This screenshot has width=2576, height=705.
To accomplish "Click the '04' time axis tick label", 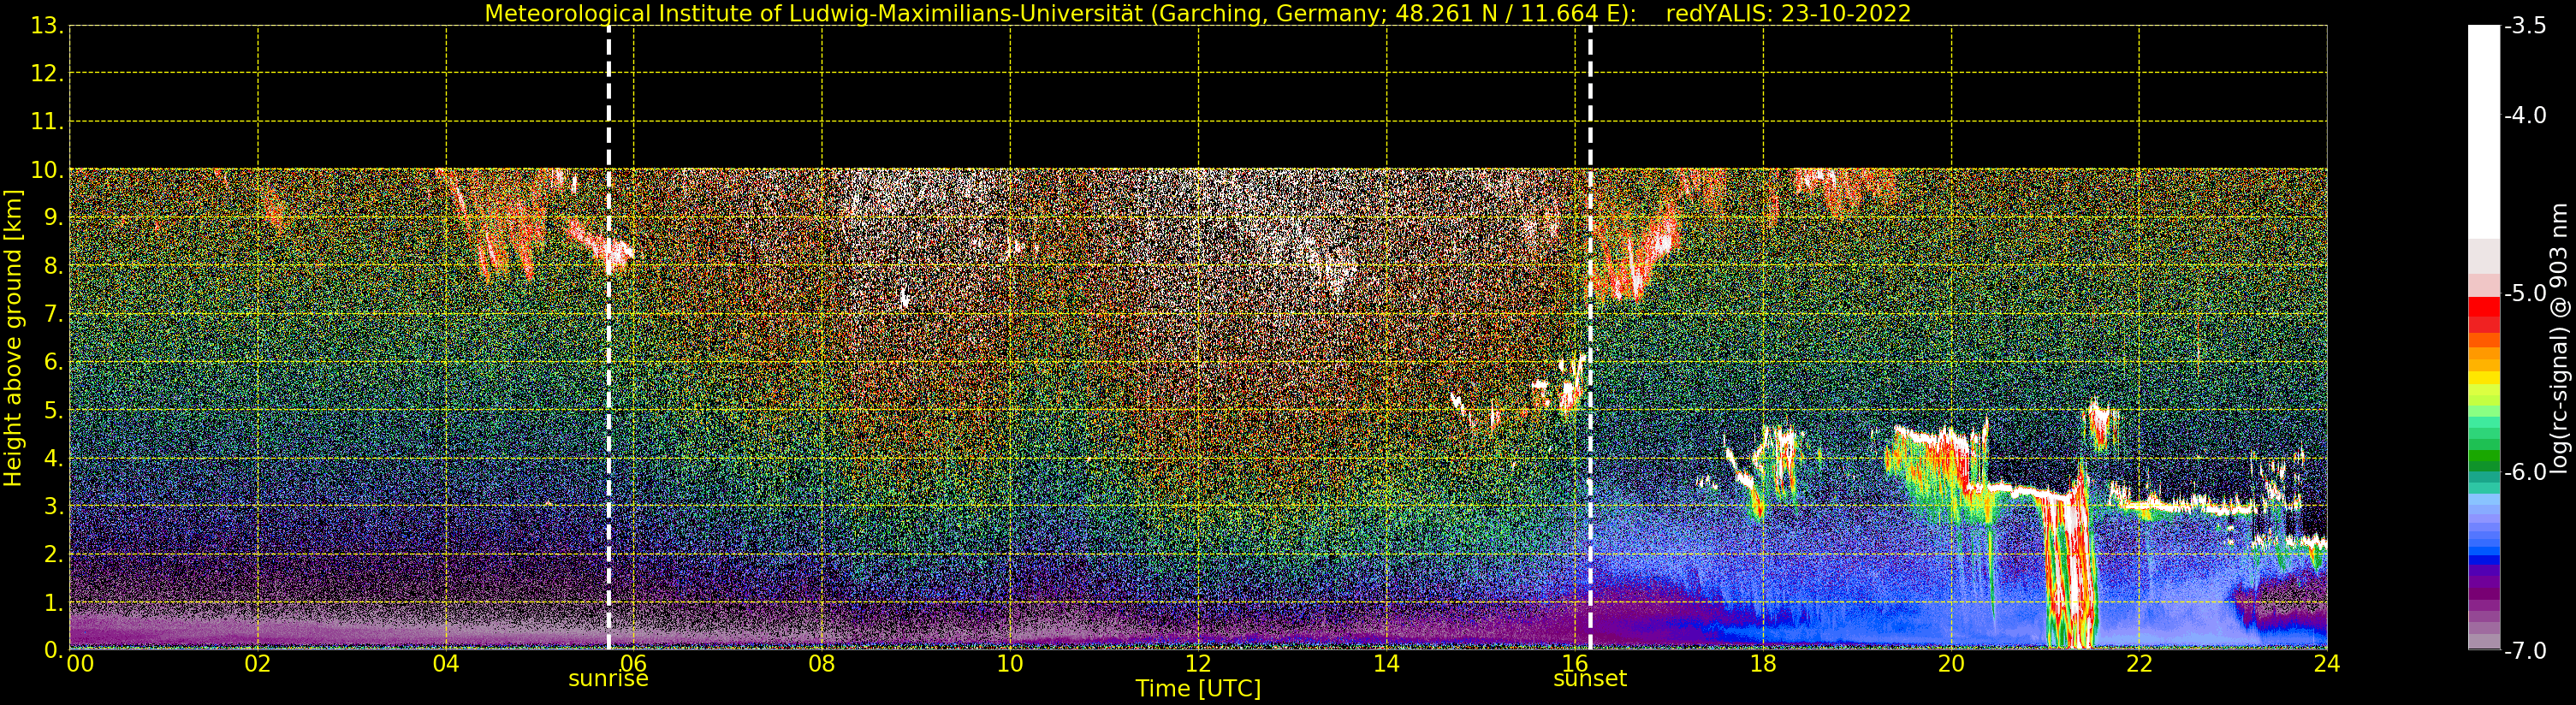I will [x=446, y=663].
